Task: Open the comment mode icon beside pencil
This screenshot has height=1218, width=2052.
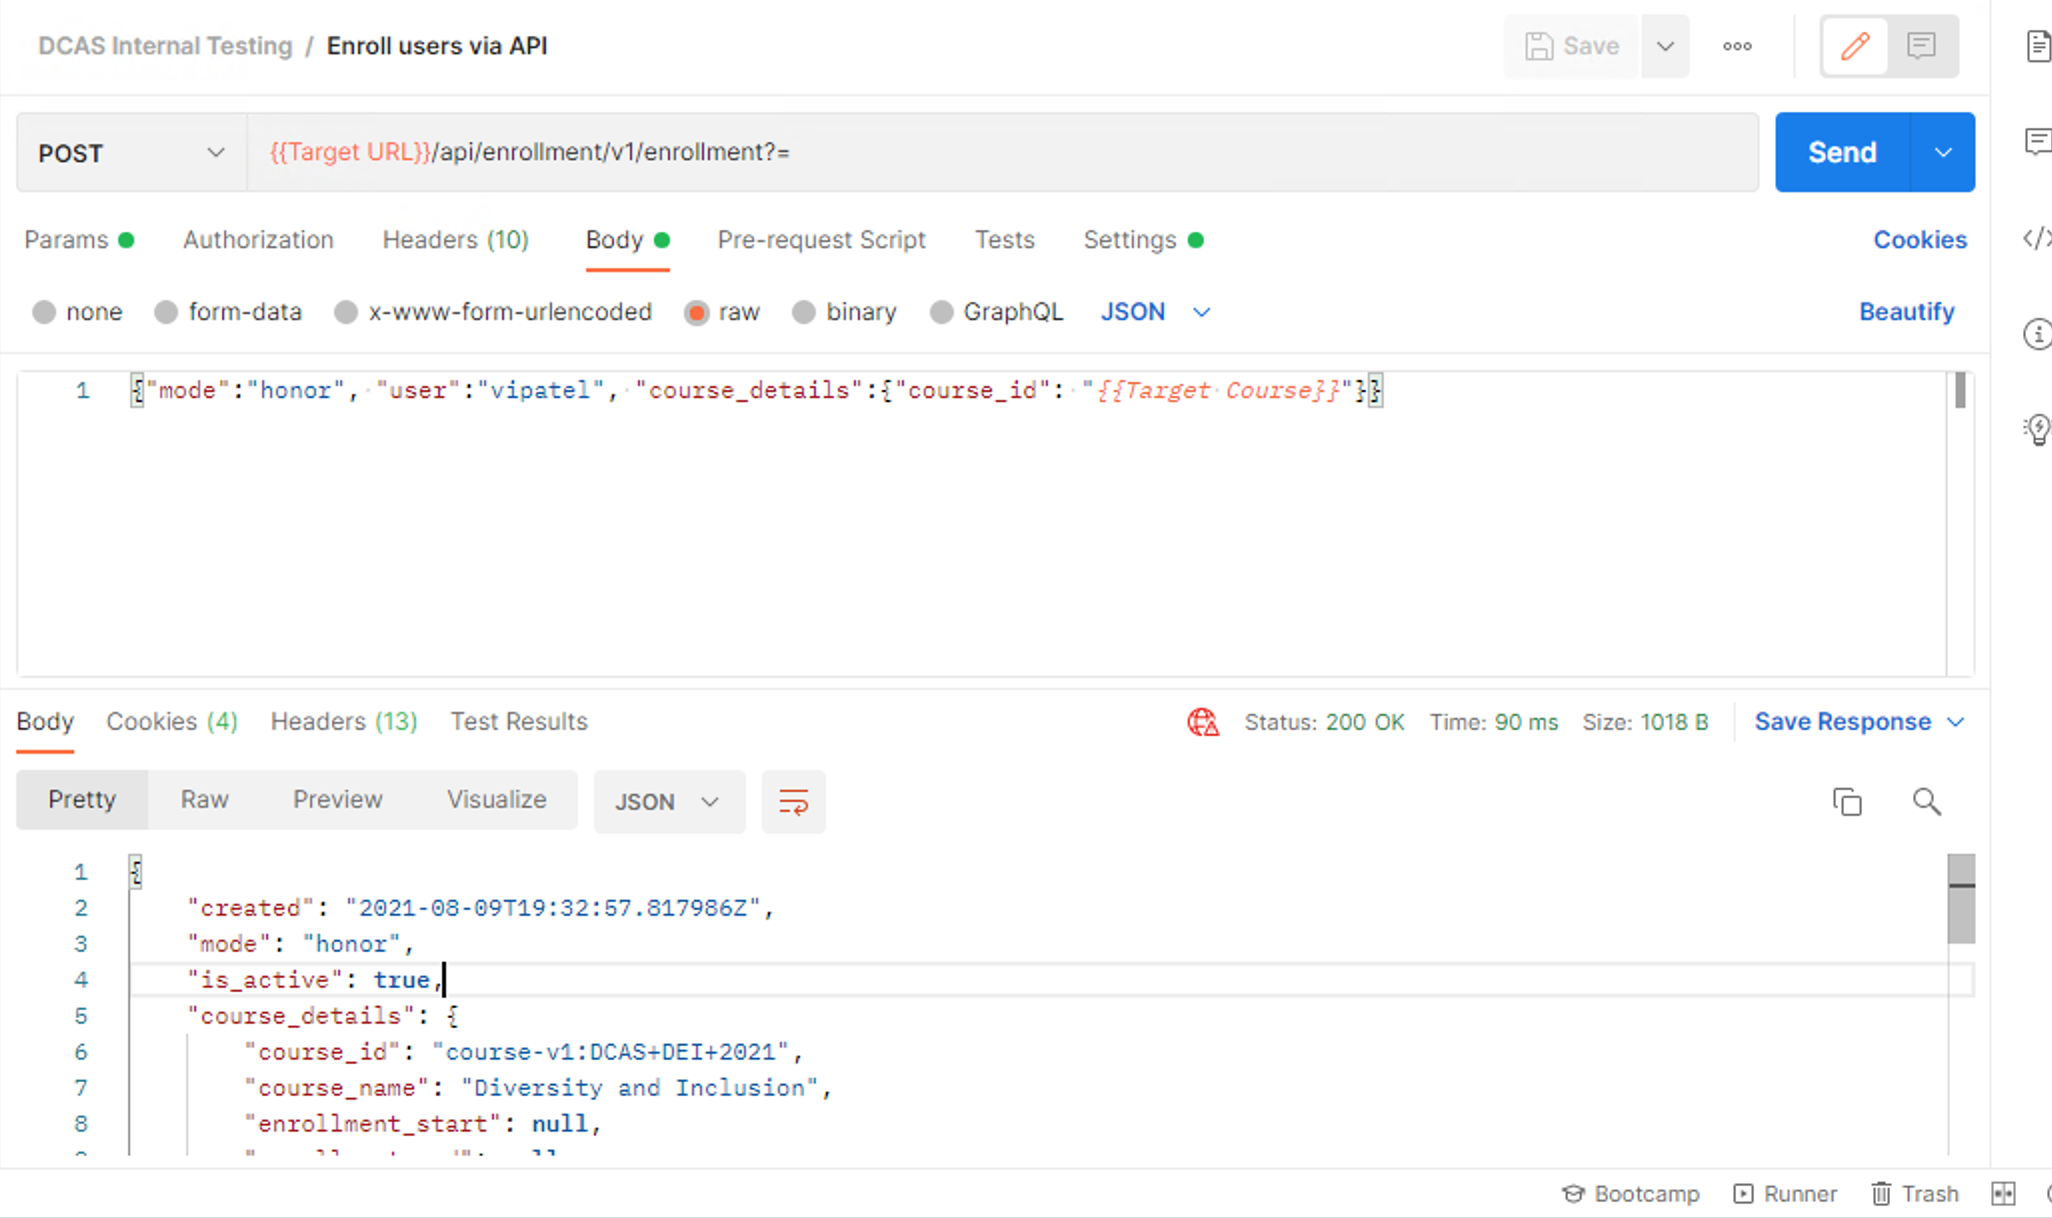Action: click(x=1921, y=46)
